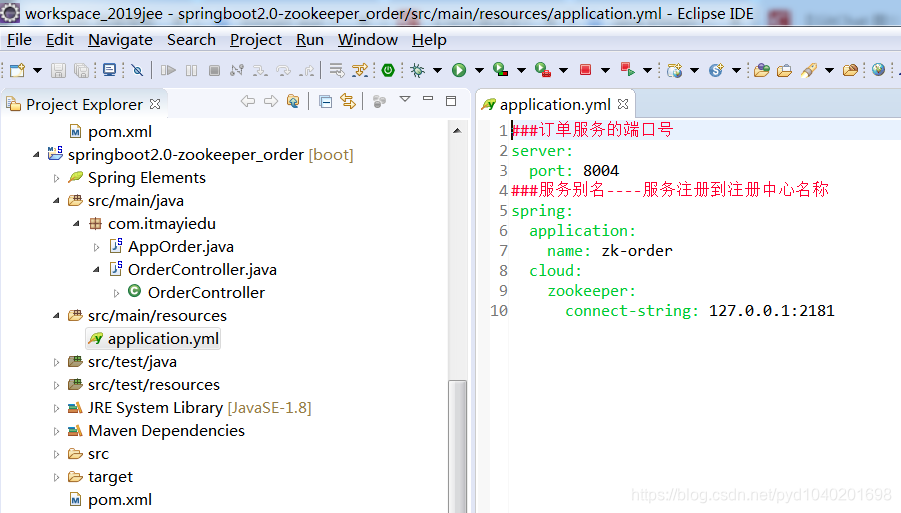Open the File menu

click(19, 40)
